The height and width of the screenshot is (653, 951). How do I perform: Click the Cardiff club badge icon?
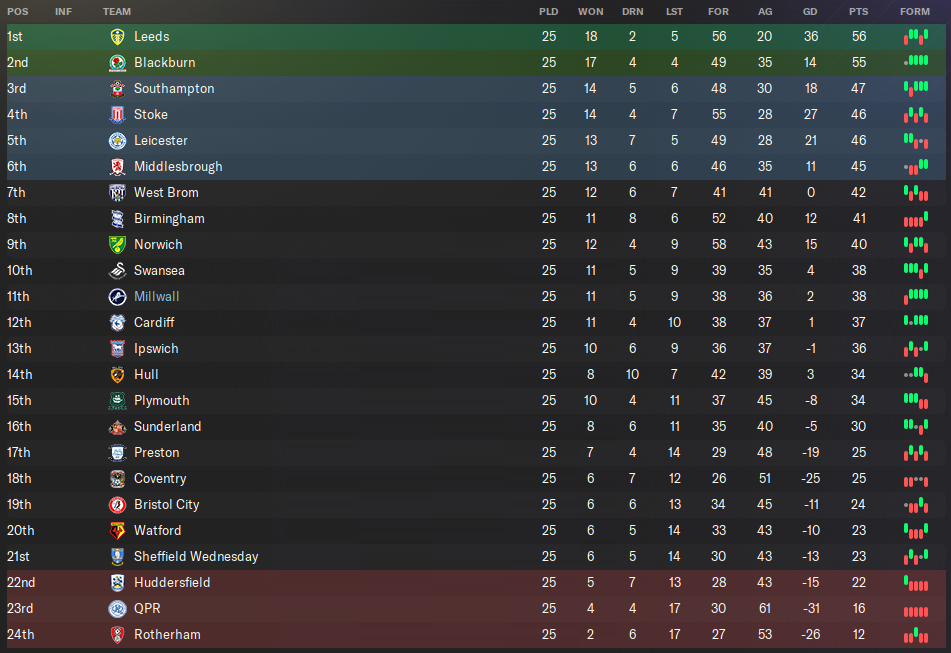(117, 323)
